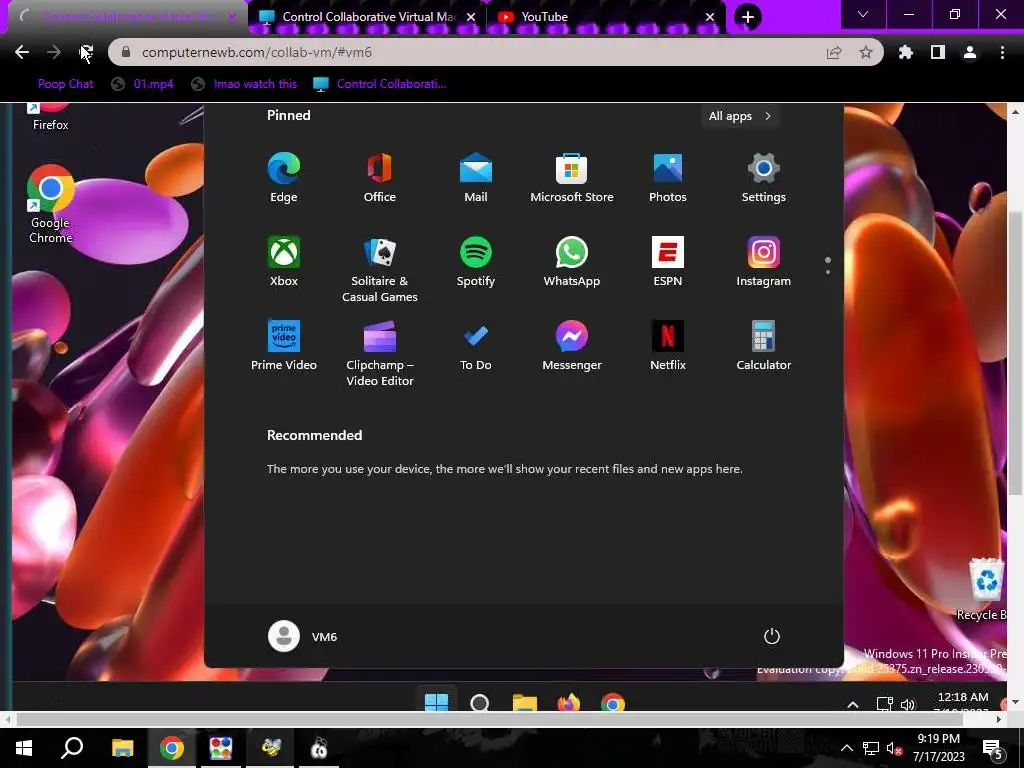Switch to Control Collaborative Virtual Machines tab
Viewport: 1024px width, 768px height.
tap(368, 17)
